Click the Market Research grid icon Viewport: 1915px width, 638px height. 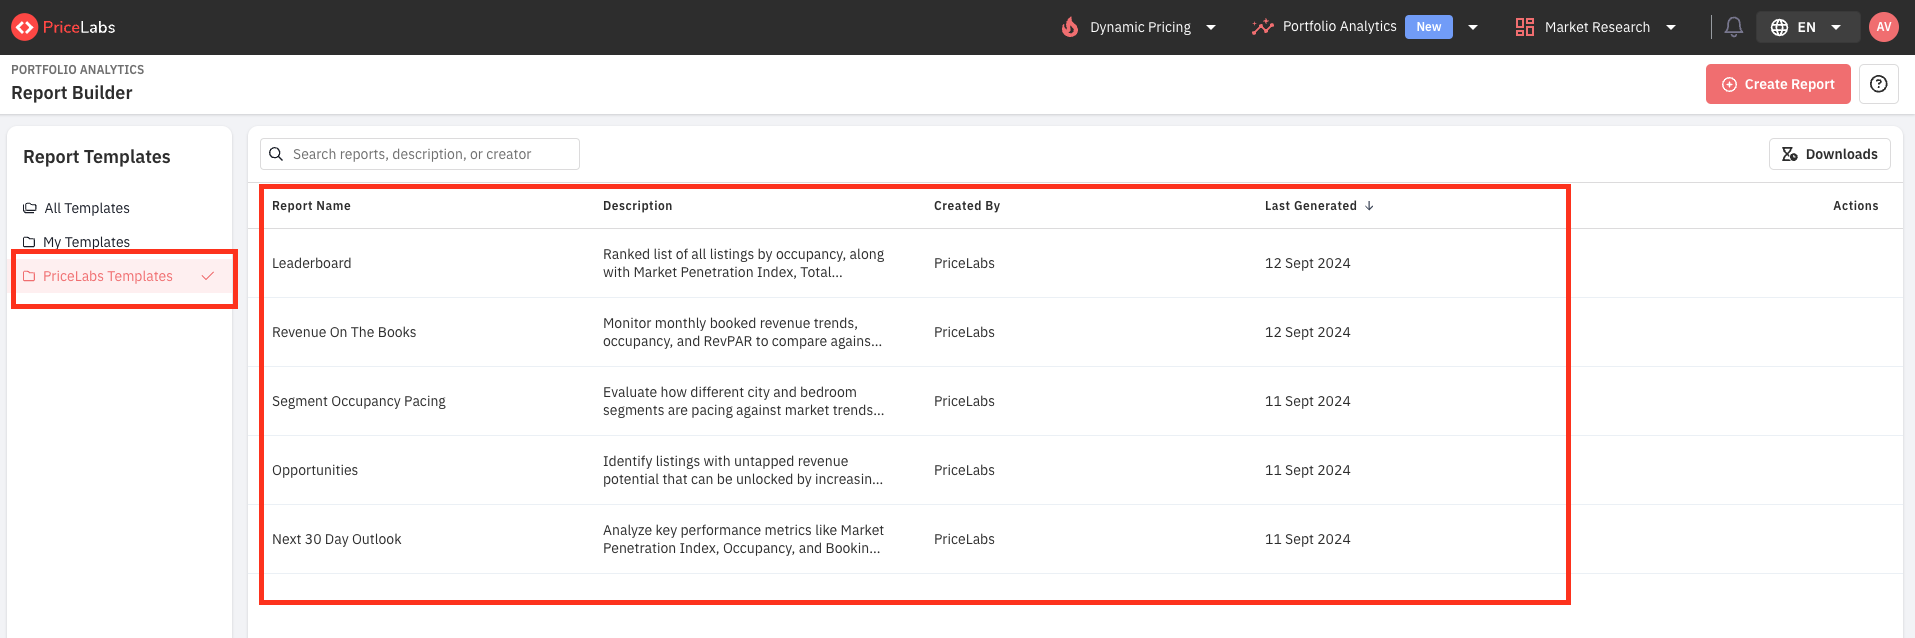pyautogui.click(x=1525, y=27)
